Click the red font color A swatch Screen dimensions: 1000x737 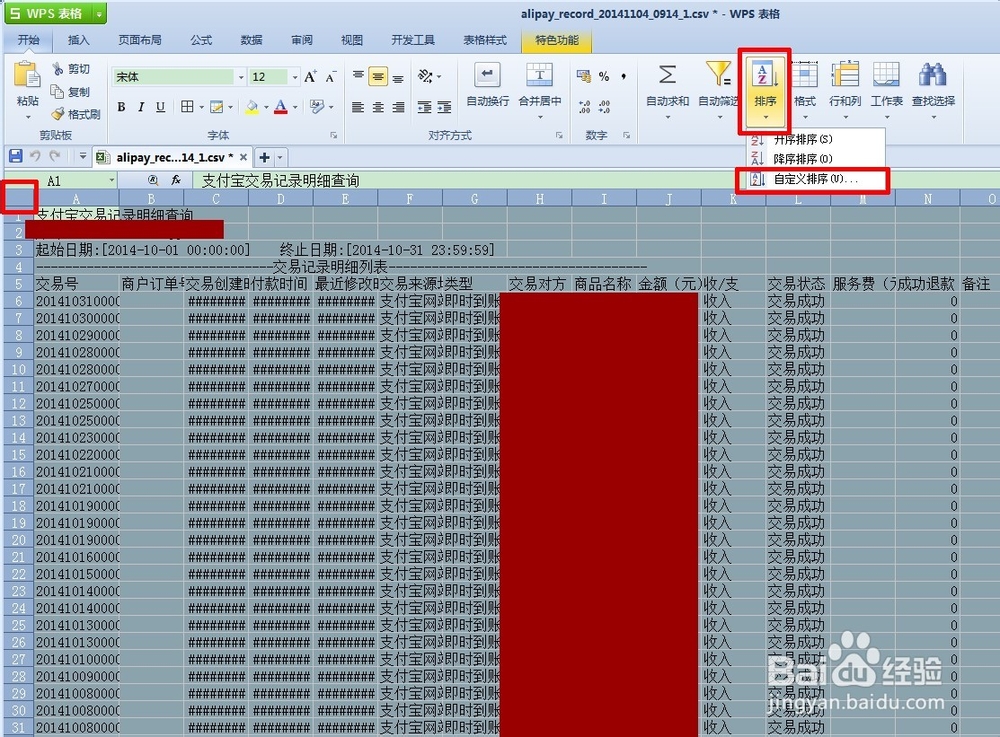[x=281, y=107]
